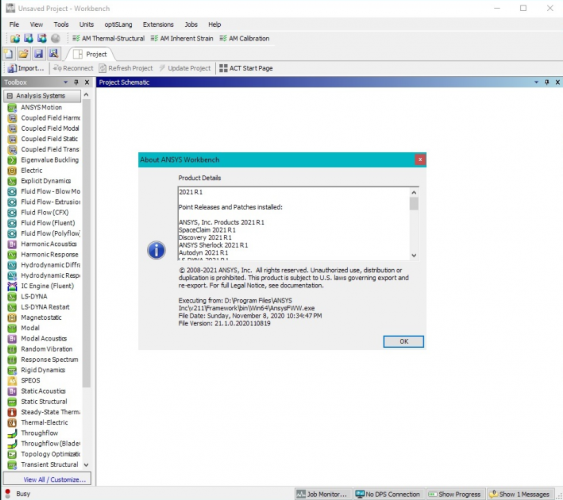Open the File menu
Screen dimensions: 563x500
[14, 24]
